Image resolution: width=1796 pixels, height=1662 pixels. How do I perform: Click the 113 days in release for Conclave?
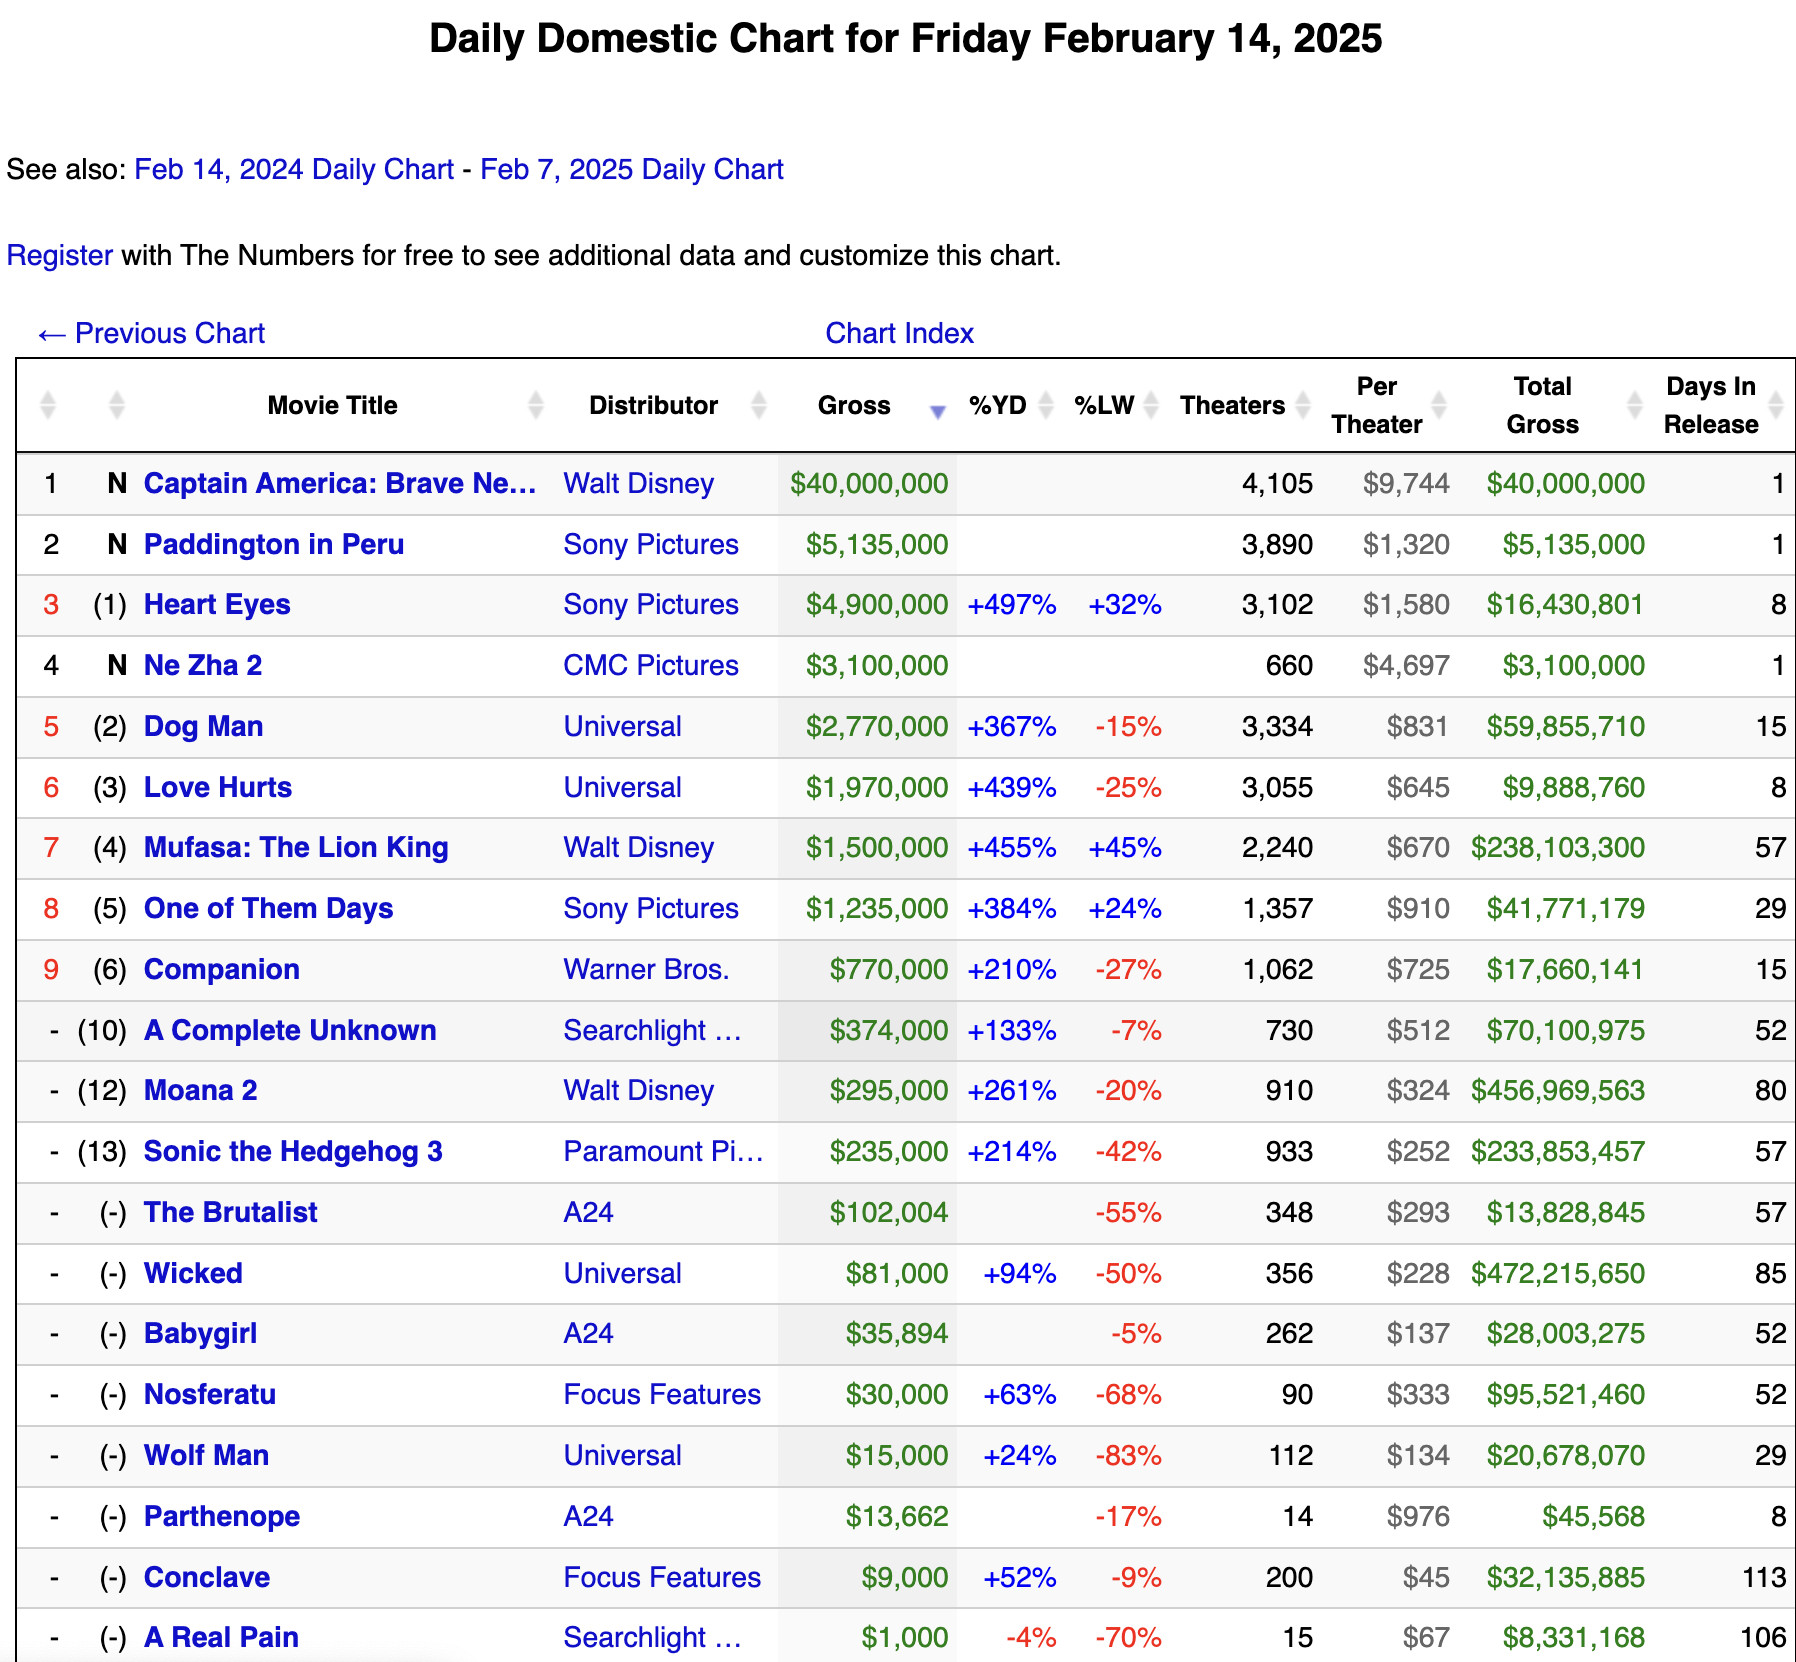pos(1764,1577)
